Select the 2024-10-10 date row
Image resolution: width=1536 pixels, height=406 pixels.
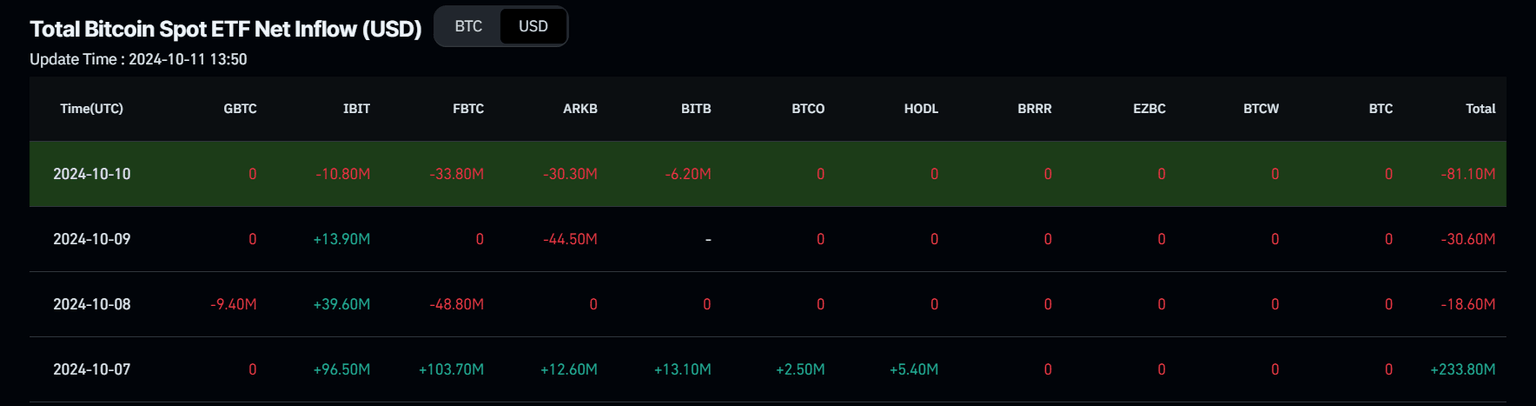pos(92,174)
